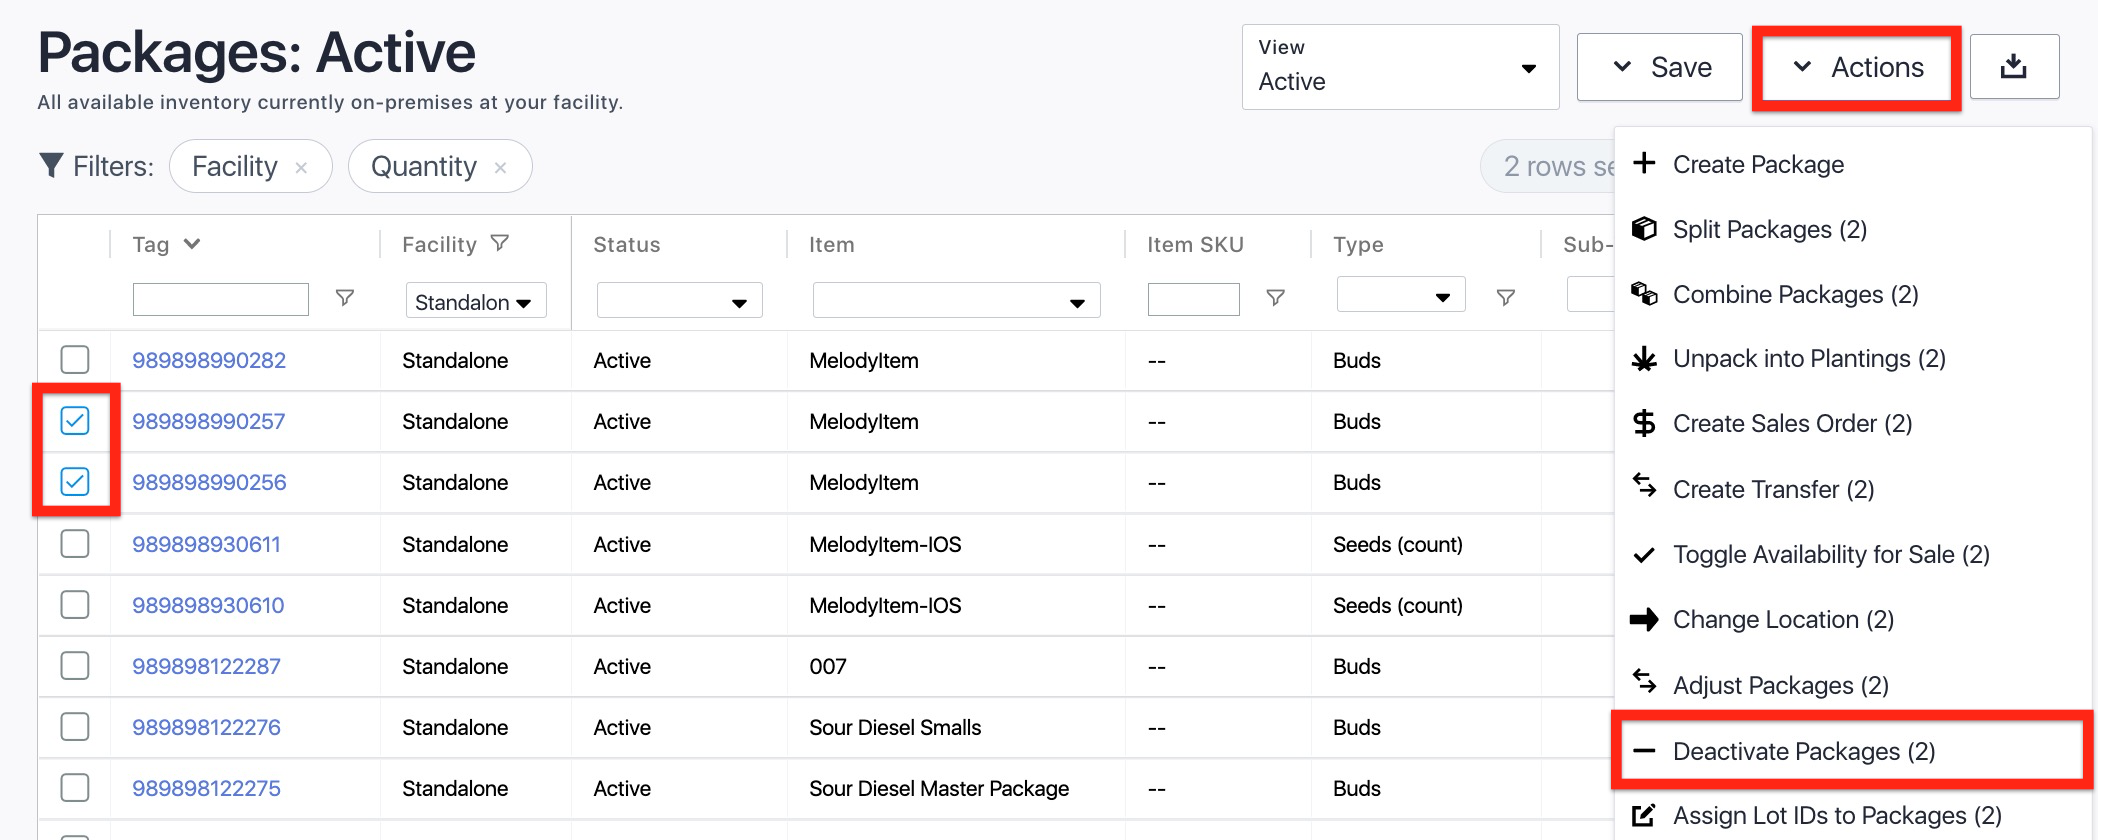The height and width of the screenshot is (840, 2103).
Task: Click the funnel icon in Facility column header
Action: coord(500,243)
